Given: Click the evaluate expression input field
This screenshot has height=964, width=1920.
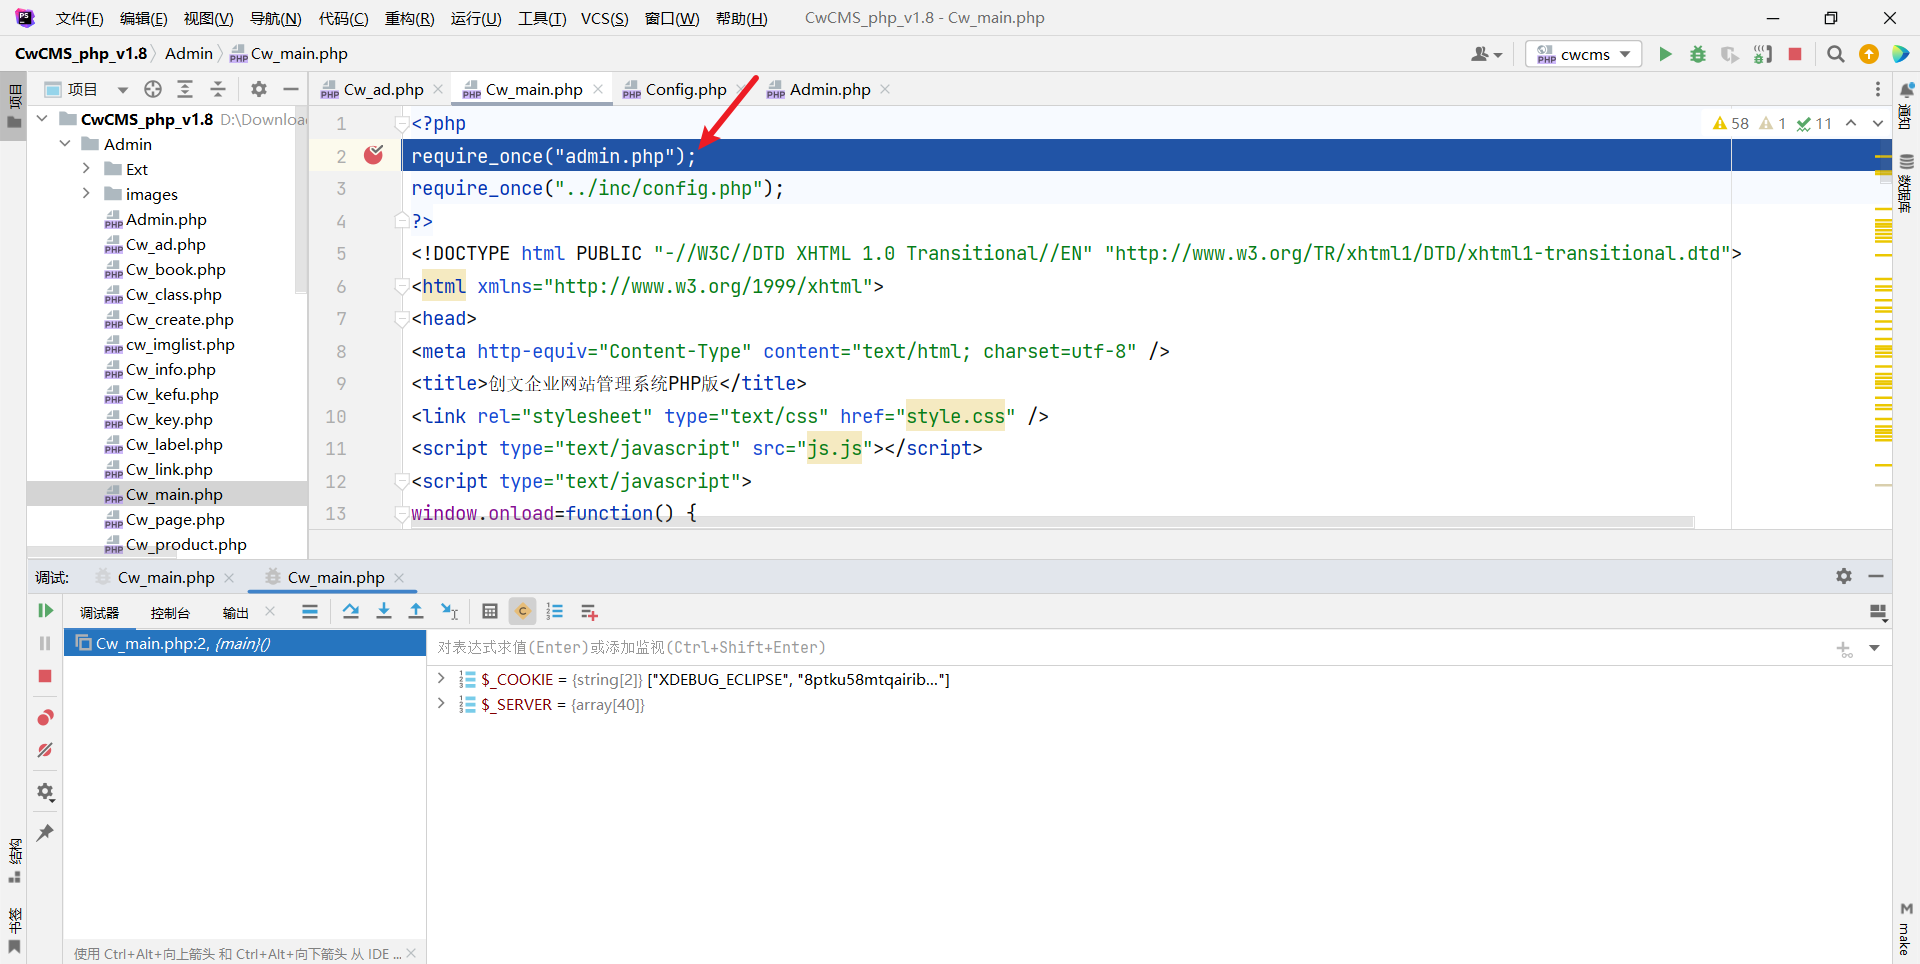Looking at the screenshot, I should coord(1130,648).
